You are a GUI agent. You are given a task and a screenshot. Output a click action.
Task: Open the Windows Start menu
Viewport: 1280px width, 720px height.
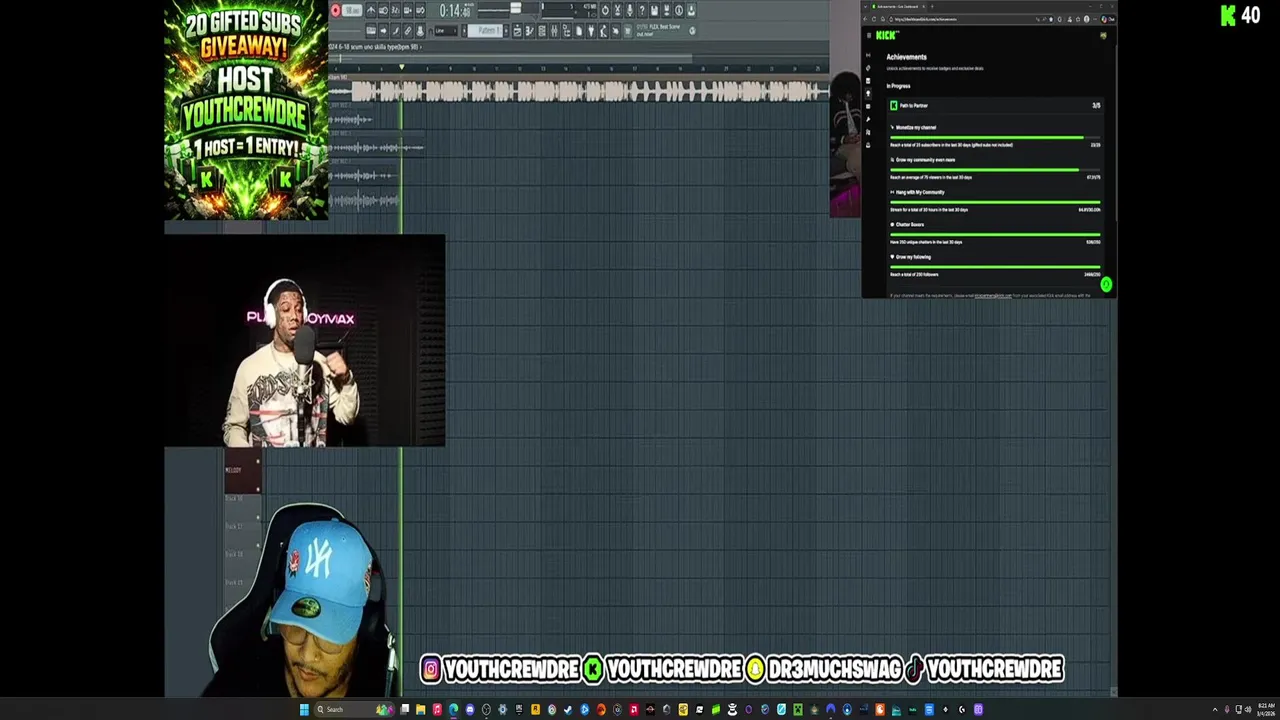coord(304,709)
